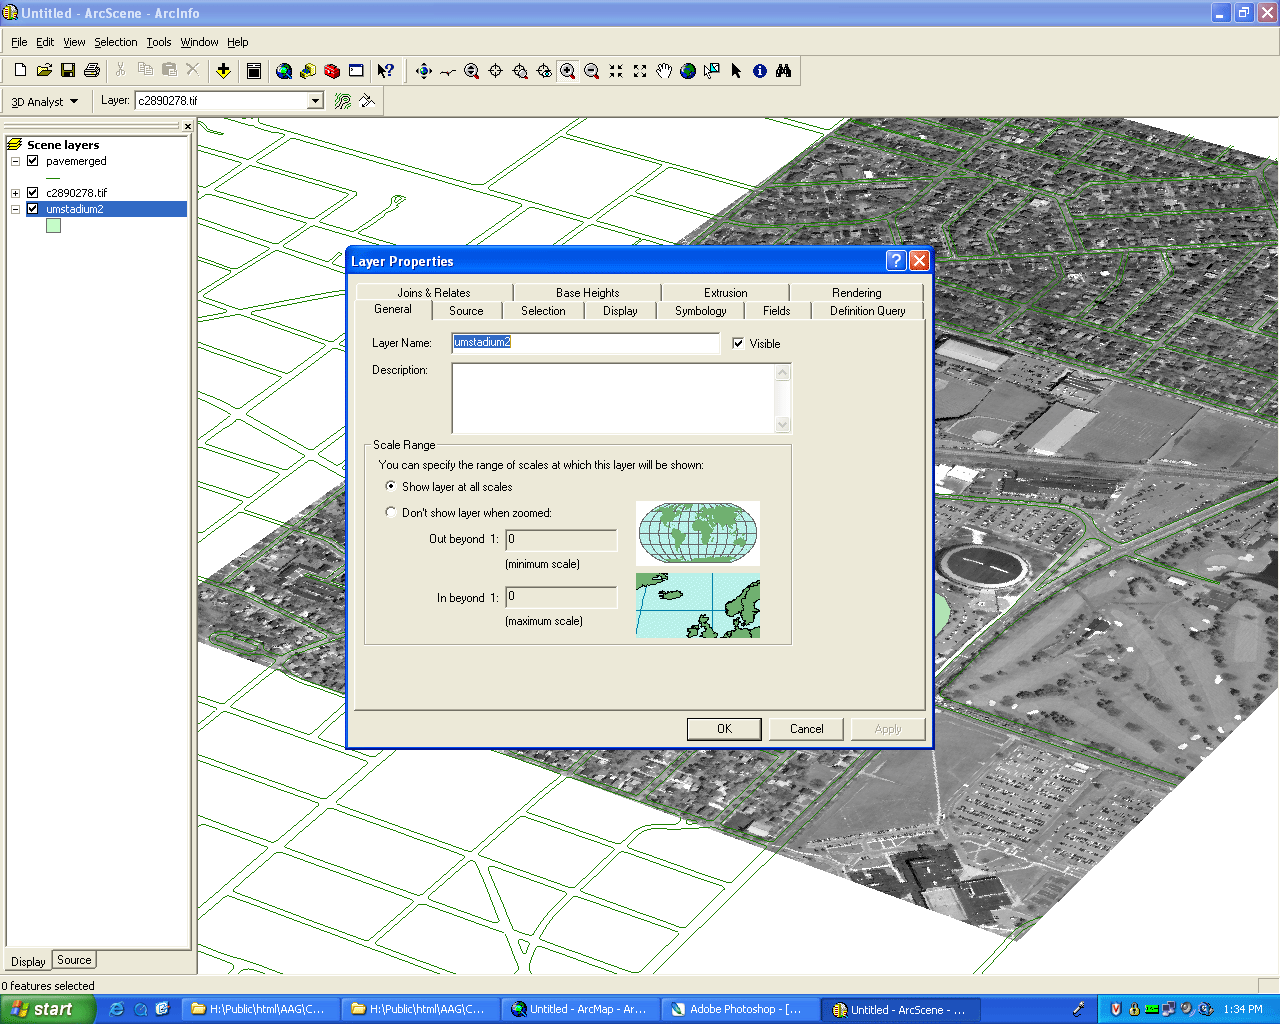Viewport: 1280px width, 1024px height.
Task: Click the Full Extent globe icon
Action: (x=688, y=71)
